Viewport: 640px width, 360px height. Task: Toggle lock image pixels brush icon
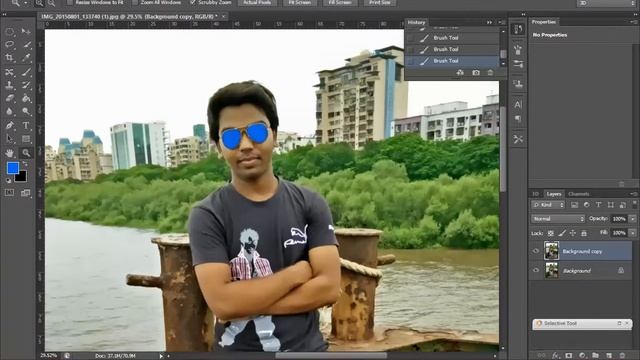pos(562,233)
